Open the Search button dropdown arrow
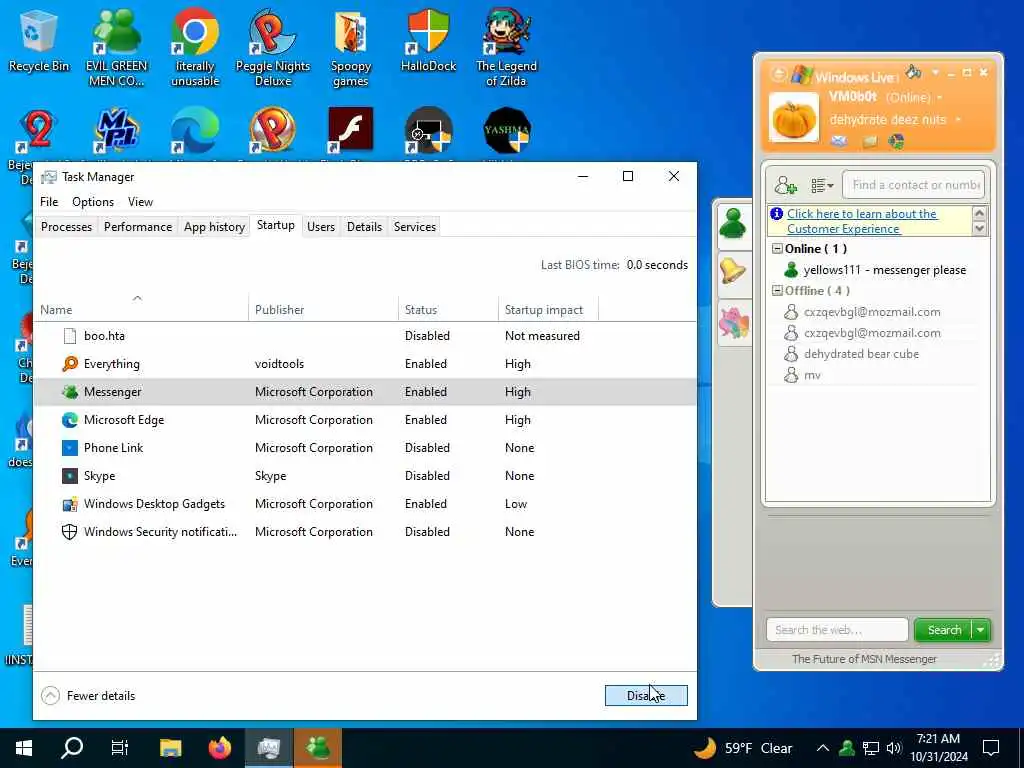Viewport: 1024px width, 768px height. coord(981,630)
